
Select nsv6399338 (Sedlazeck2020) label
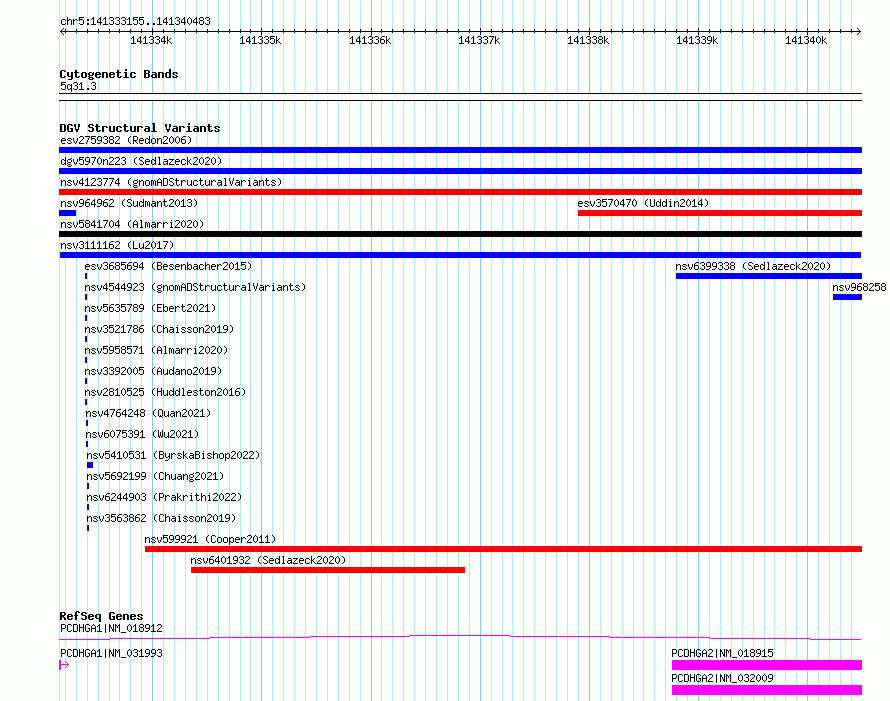(x=753, y=266)
